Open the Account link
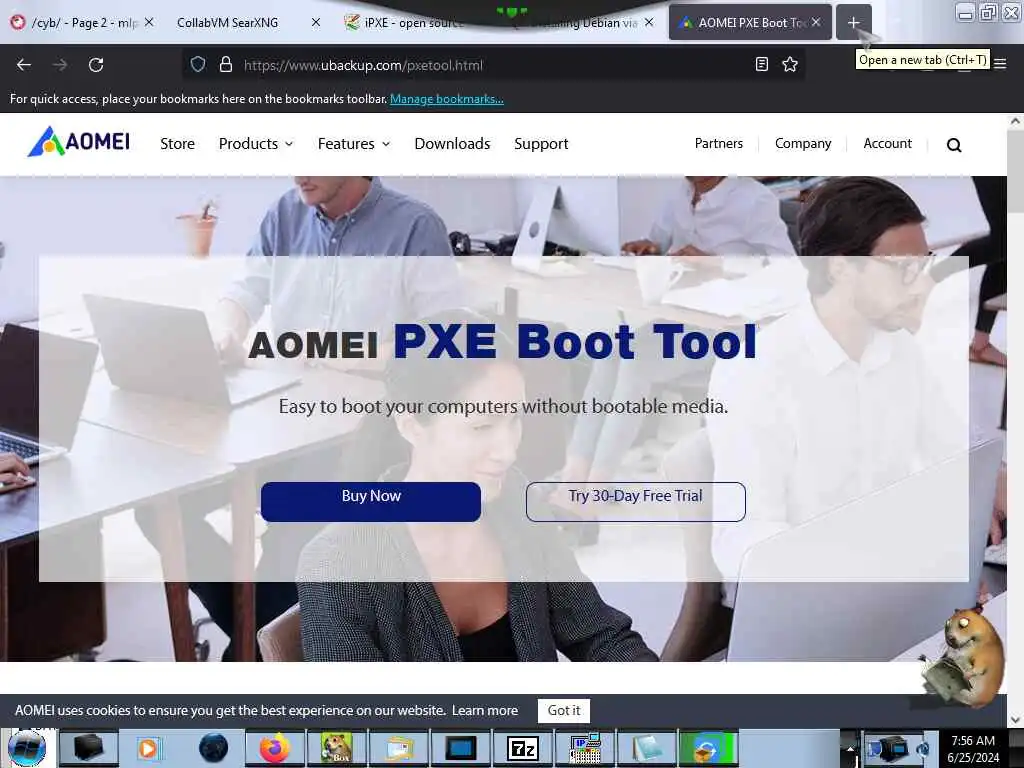 [888, 144]
